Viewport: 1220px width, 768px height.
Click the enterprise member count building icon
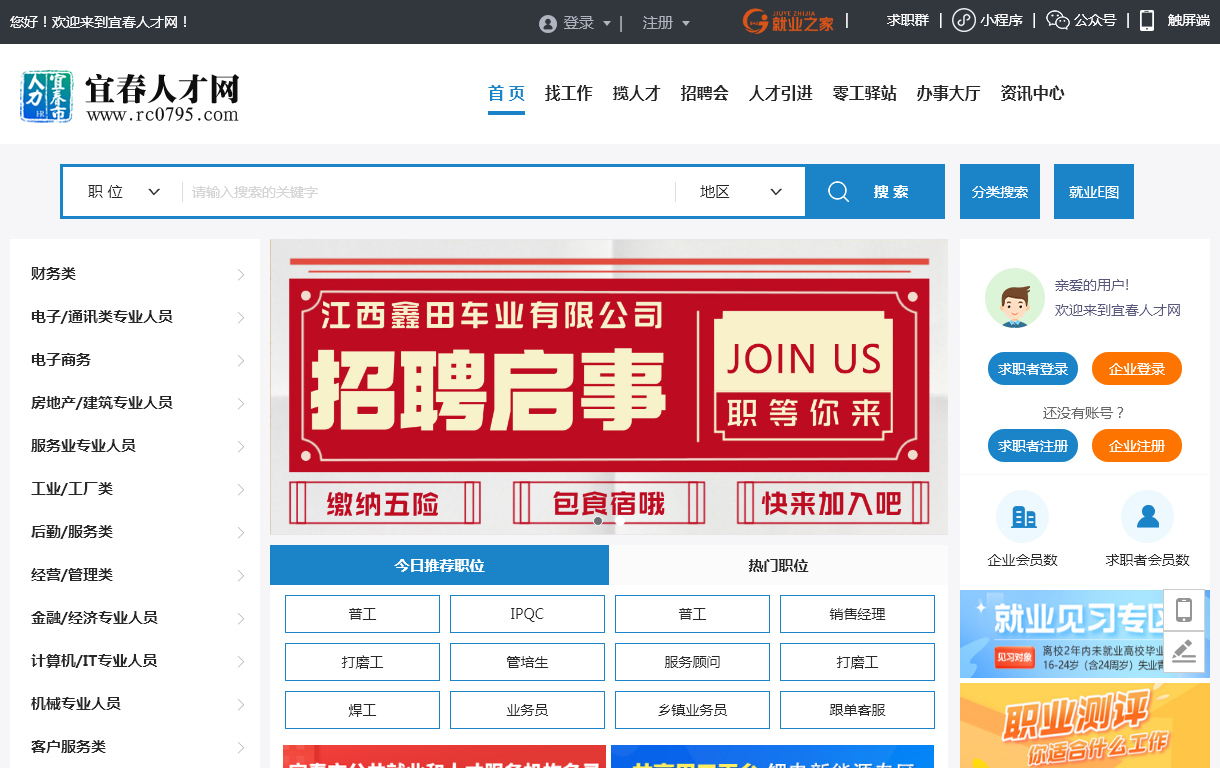pos(1022,517)
